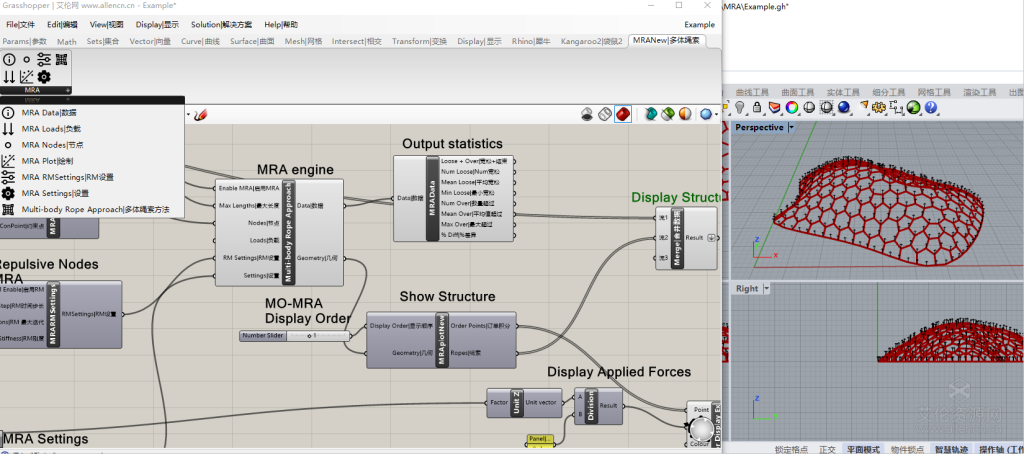Open the 曲线工具 tab in Rhino
The height and width of the screenshot is (454, 1024).
click(752, 92)
